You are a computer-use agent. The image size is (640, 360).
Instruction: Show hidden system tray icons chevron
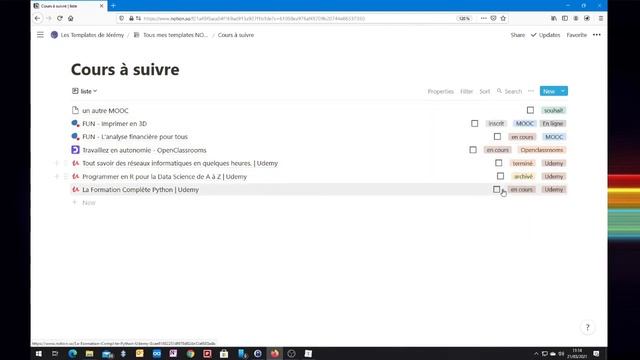[536, 353]
